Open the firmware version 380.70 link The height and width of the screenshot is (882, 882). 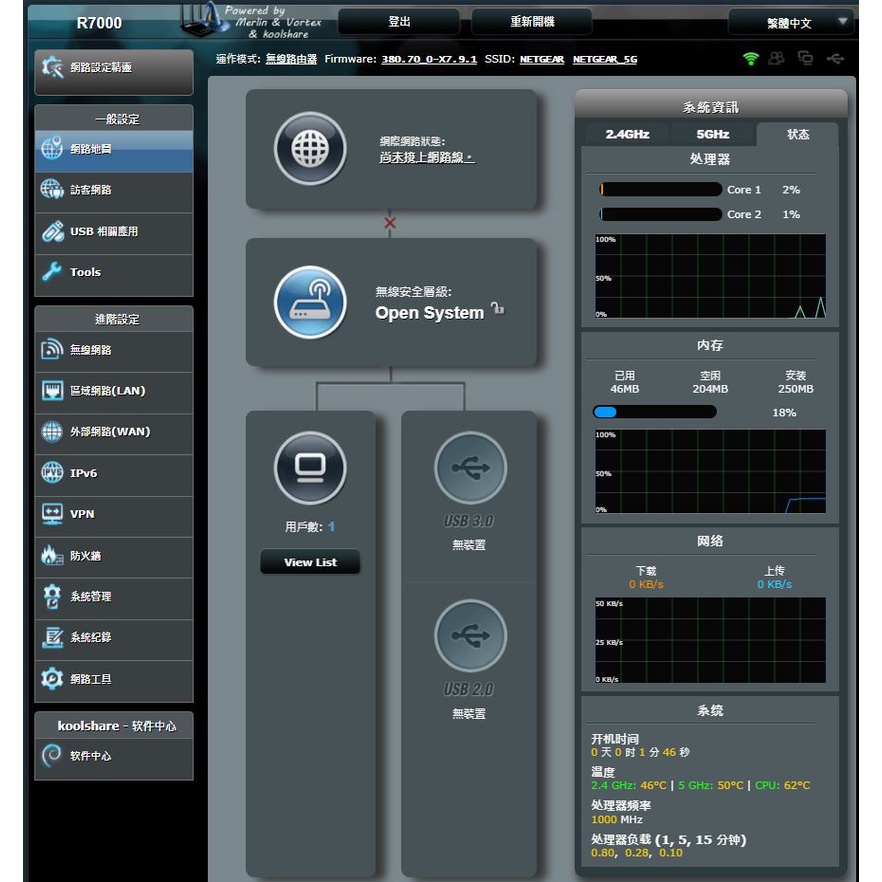[429, 60]
